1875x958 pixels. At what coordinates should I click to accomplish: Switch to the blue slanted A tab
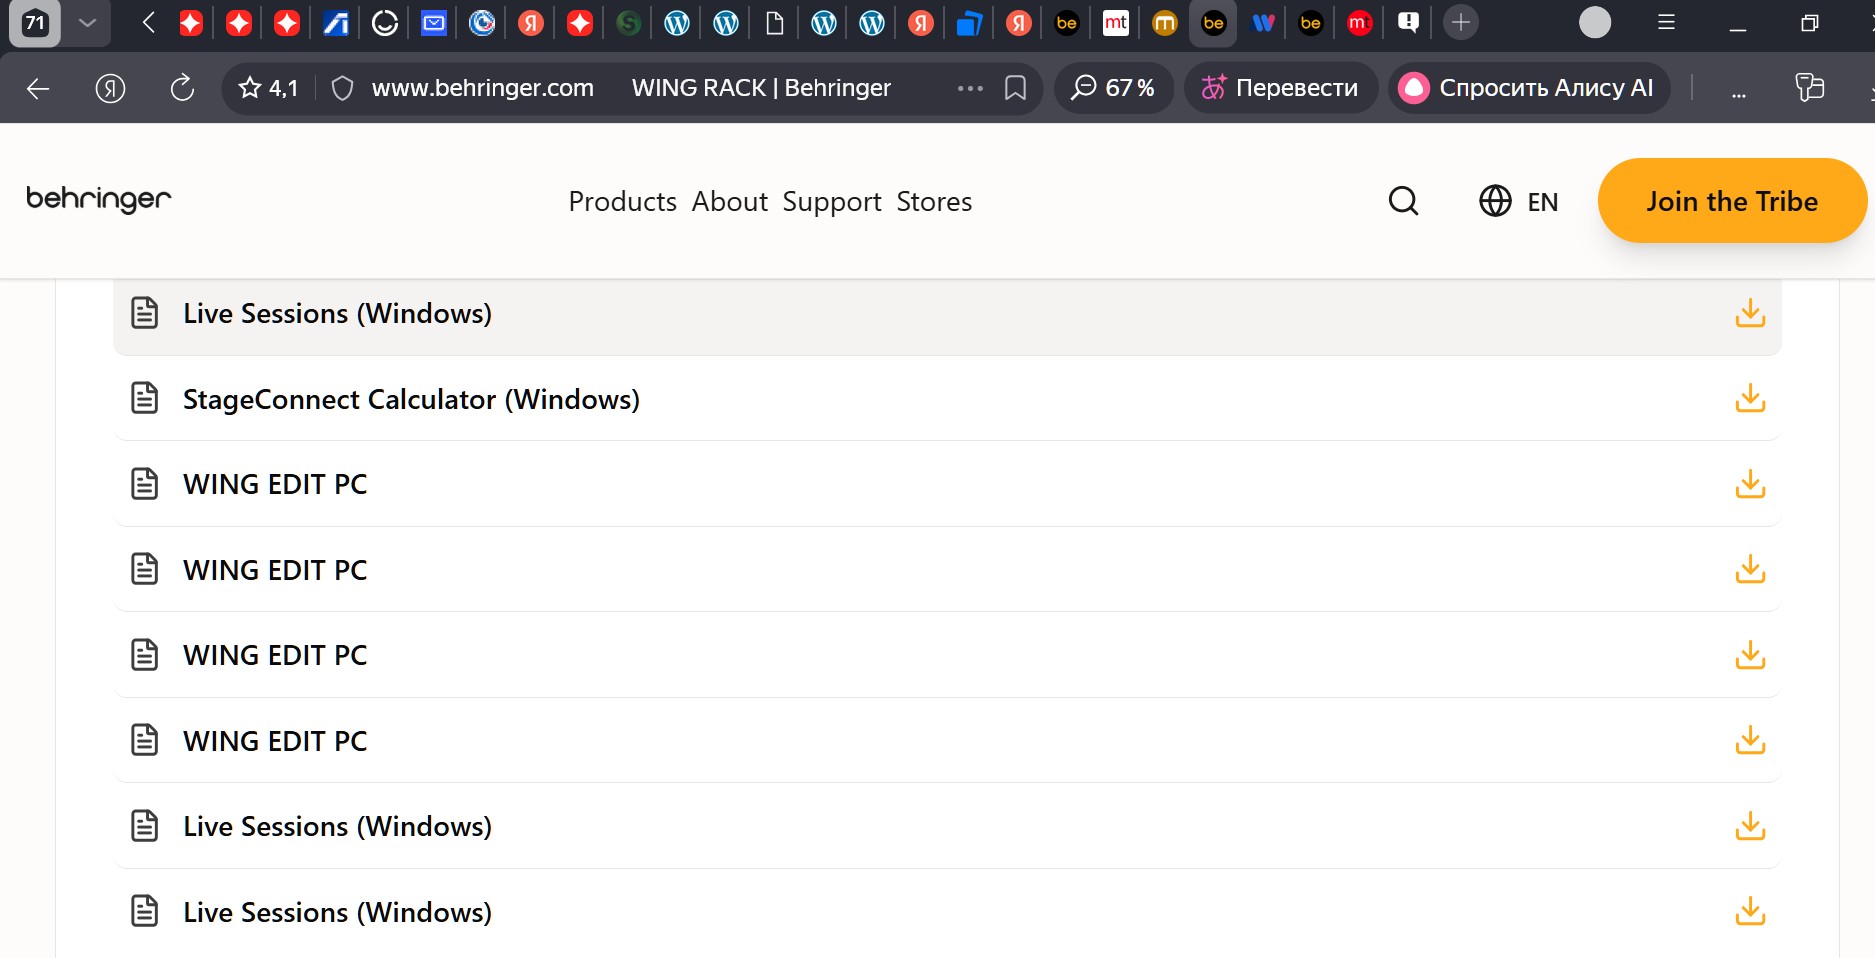336,23
